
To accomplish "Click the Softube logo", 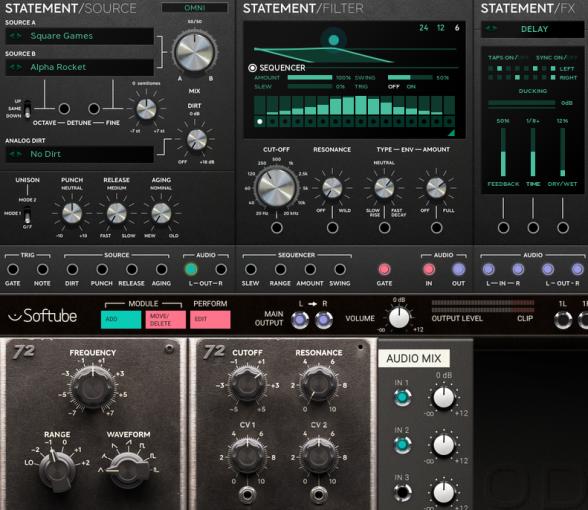I will [42, 316].
